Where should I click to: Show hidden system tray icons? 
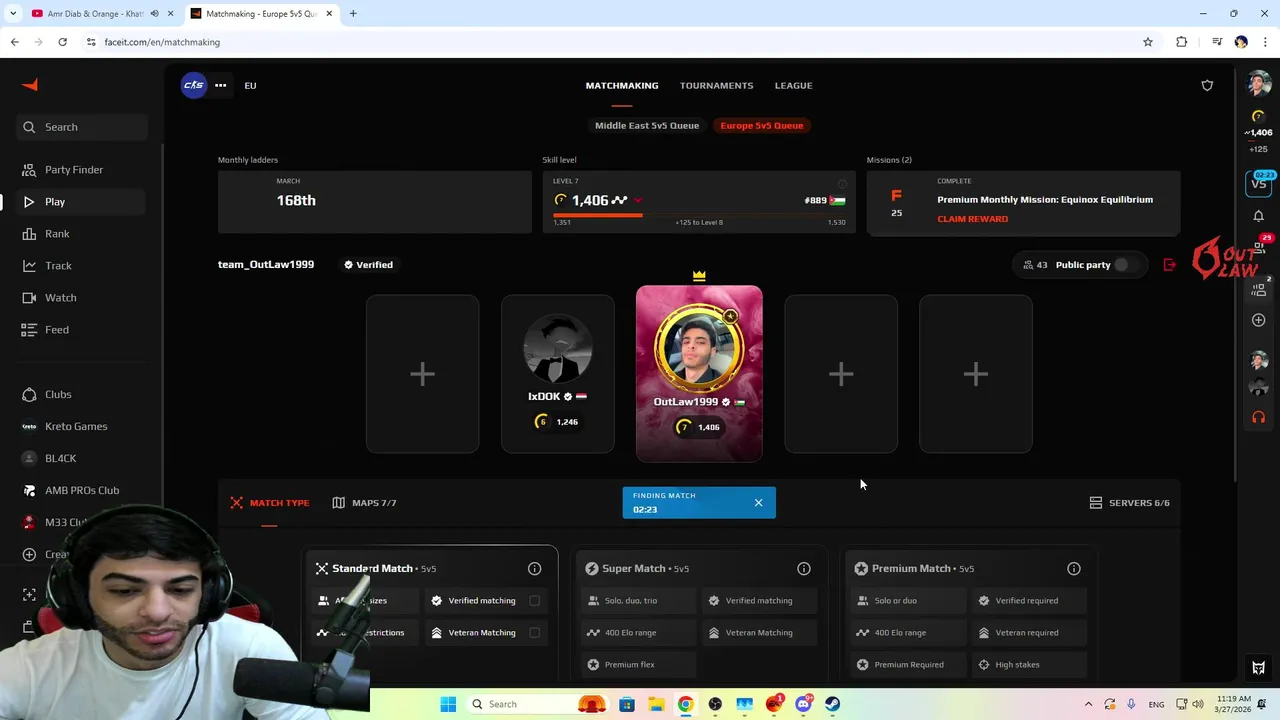point(1088,704)
